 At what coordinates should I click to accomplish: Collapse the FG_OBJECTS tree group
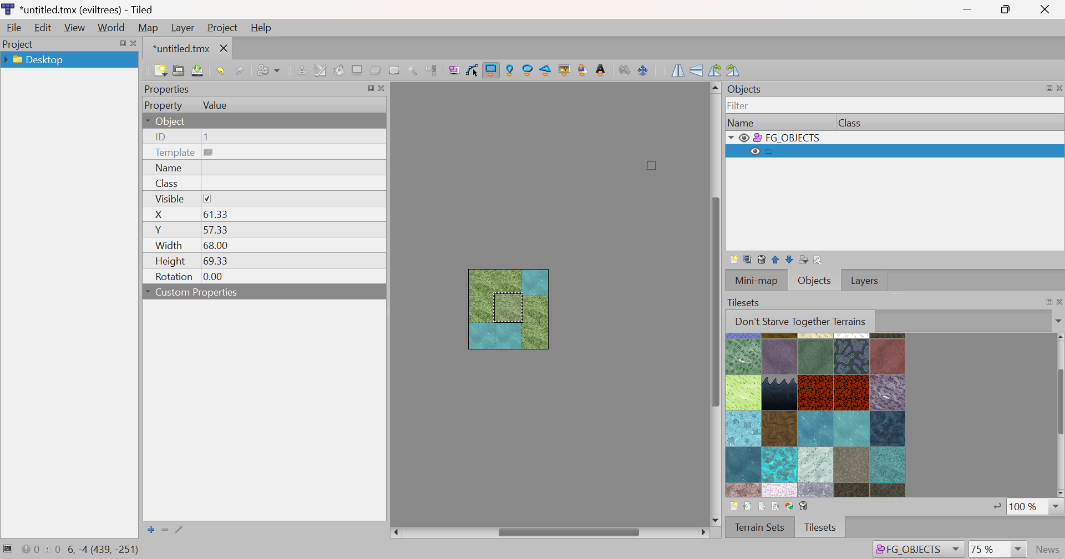pos(731,138)
